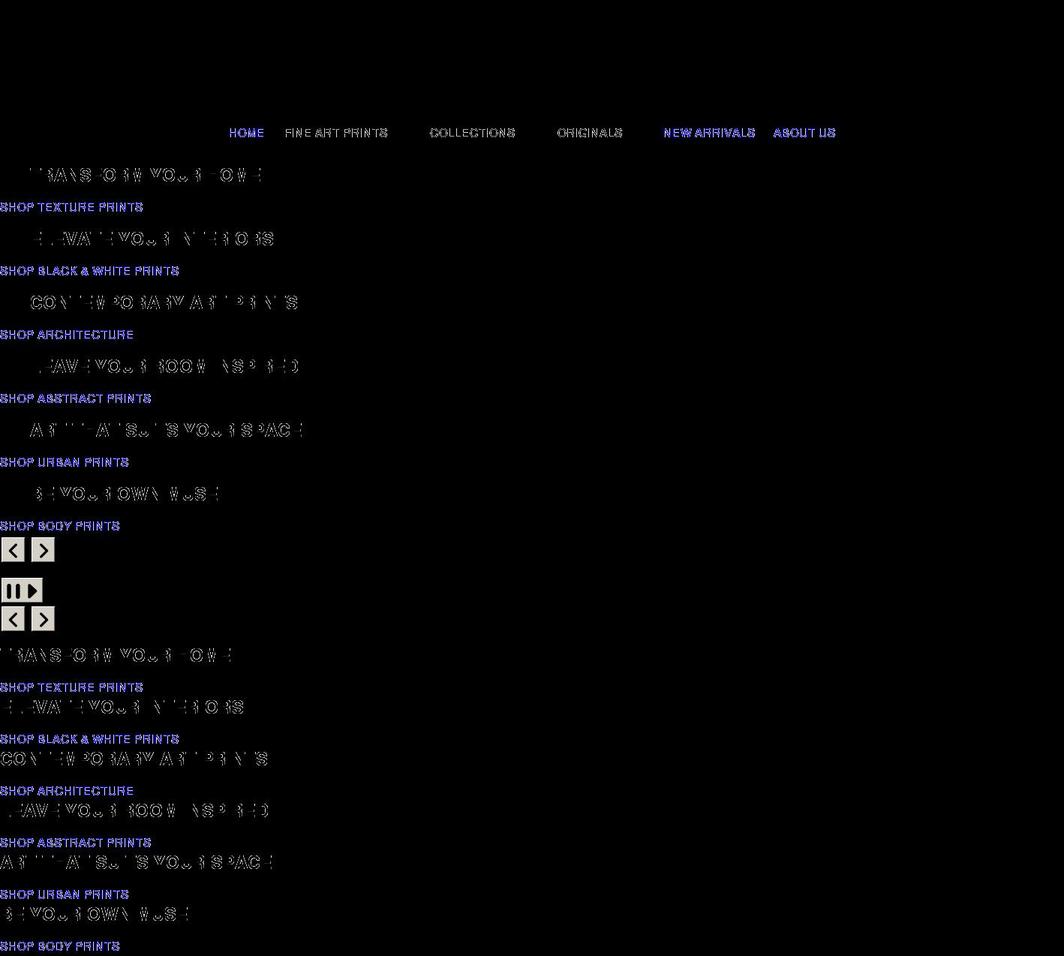Open SHOP URBAN PRINTS above the slider arrows
The height and width of the screenshot is (956, 1064).
64,463
